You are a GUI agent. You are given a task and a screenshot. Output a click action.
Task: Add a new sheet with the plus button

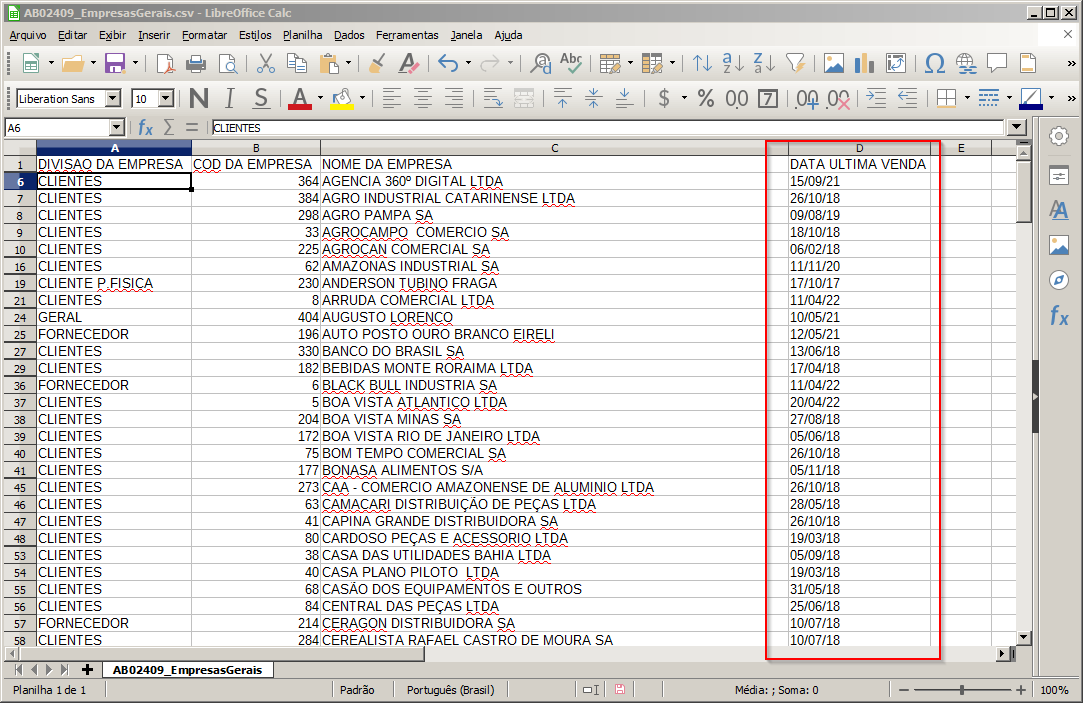(87, 670)
